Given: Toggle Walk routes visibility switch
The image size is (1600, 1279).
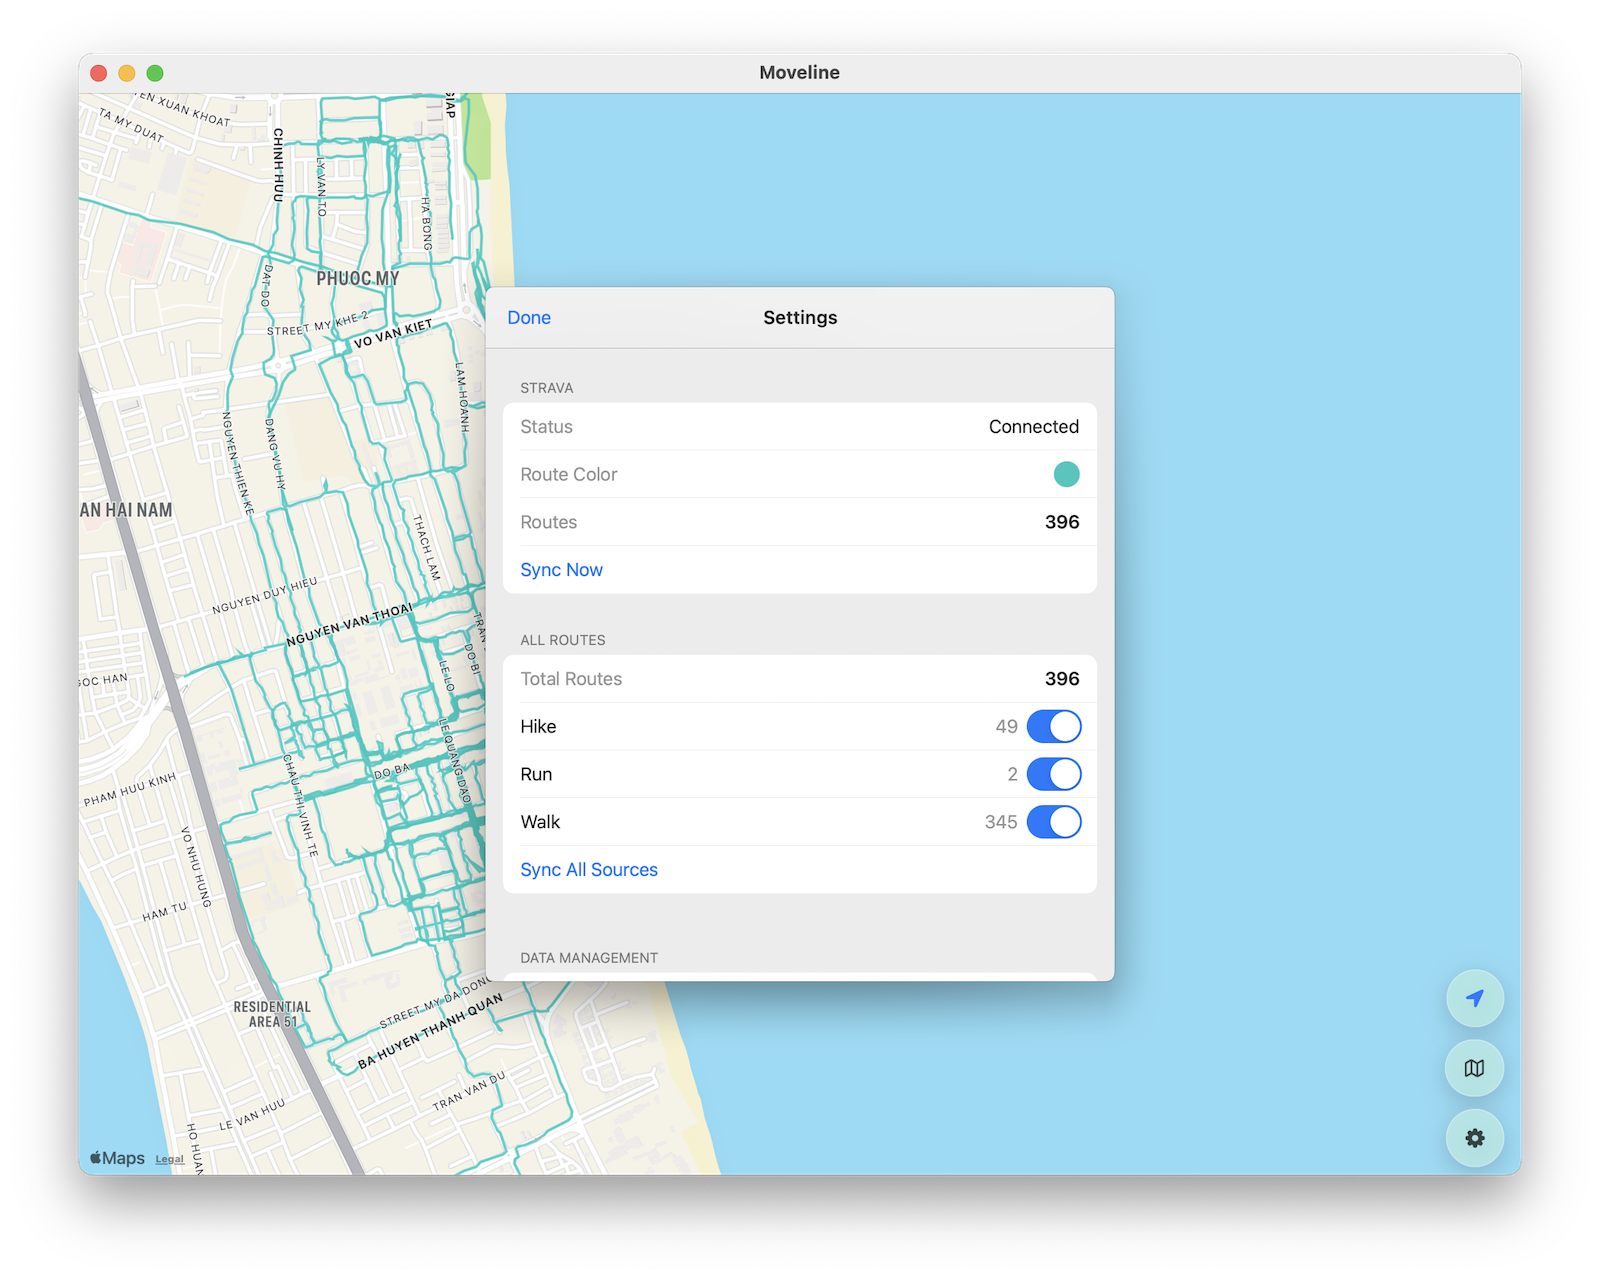Looking at the screenshot, I should click(x=1053, y=822).
